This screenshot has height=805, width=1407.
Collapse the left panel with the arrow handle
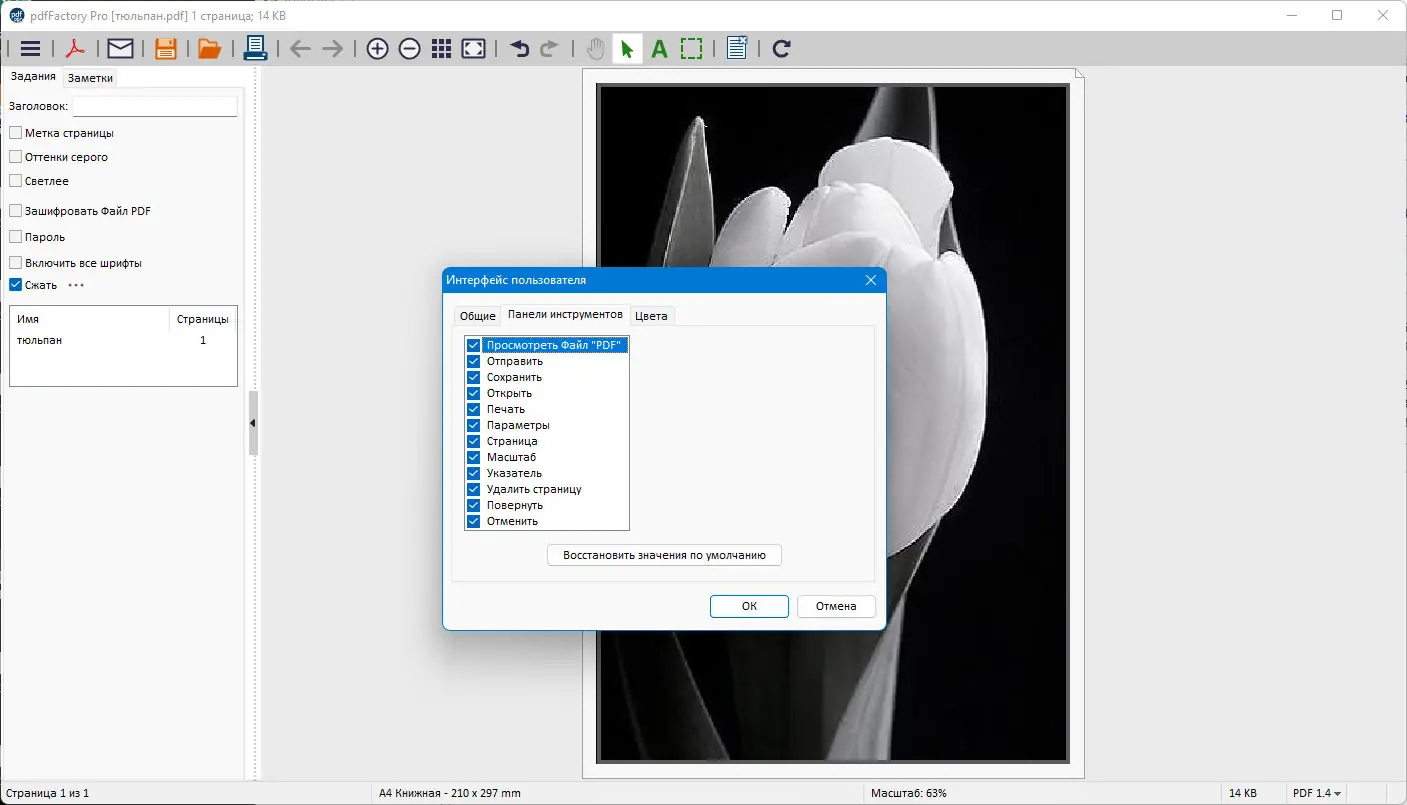pyautogui.click(x=253, y=423)
